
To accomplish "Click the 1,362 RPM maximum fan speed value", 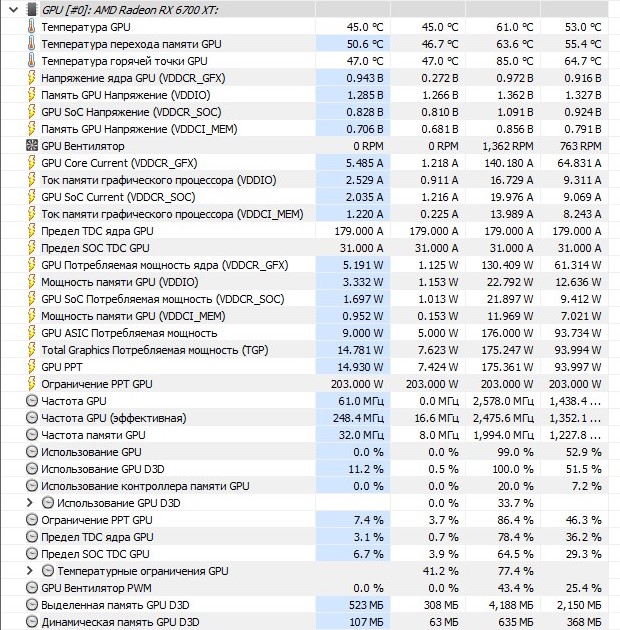I will 508,146.
